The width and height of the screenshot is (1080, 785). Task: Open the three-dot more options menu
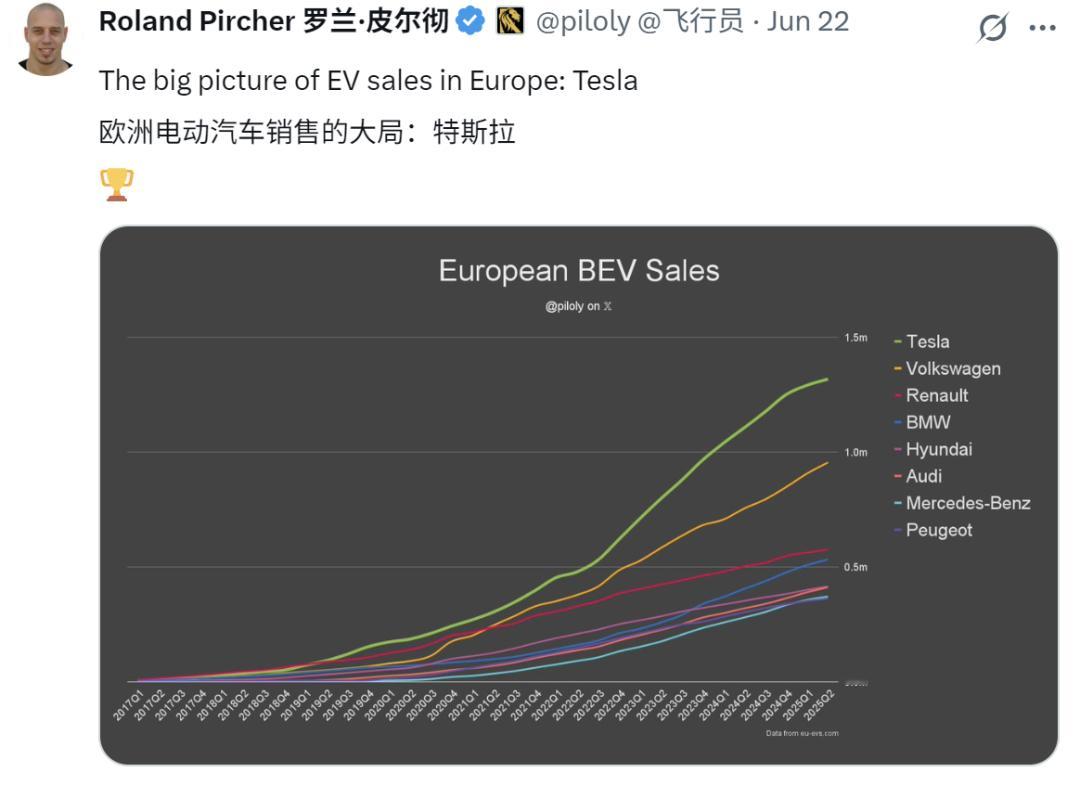click(x=1042, y=28)
